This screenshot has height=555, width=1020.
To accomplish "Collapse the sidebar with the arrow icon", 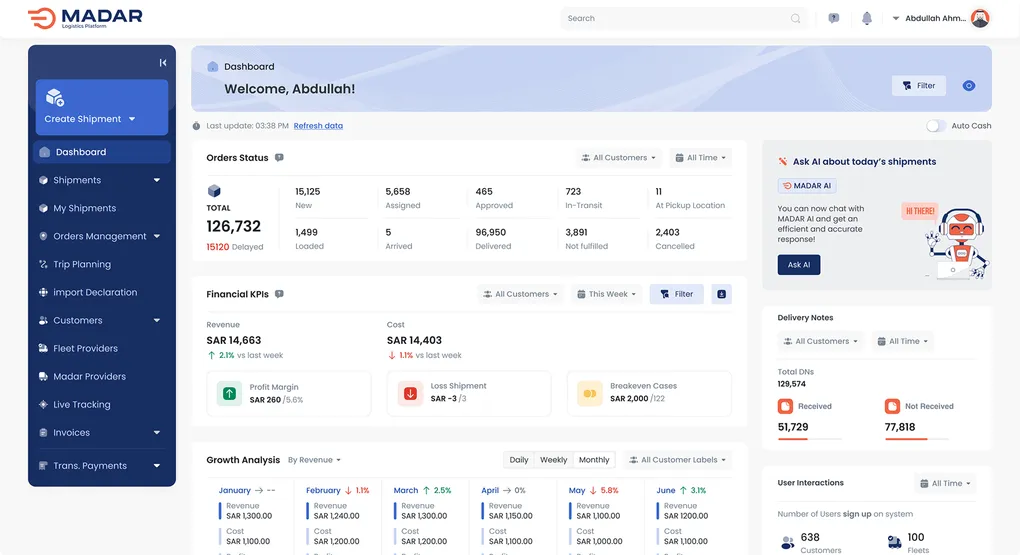I will tap(163, 63).
